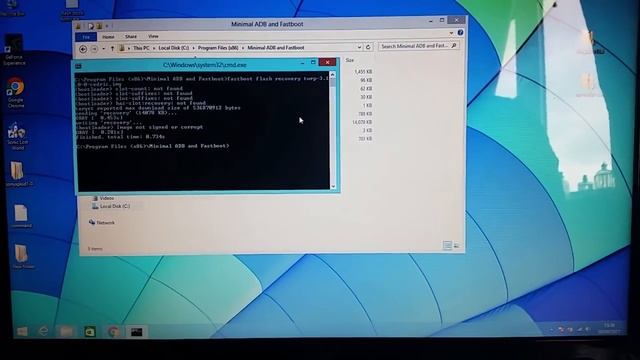Image resolution: width=640 pixels, height=360 pixels.
Task: Go back in File Explorer
Action: click(83, 49)
